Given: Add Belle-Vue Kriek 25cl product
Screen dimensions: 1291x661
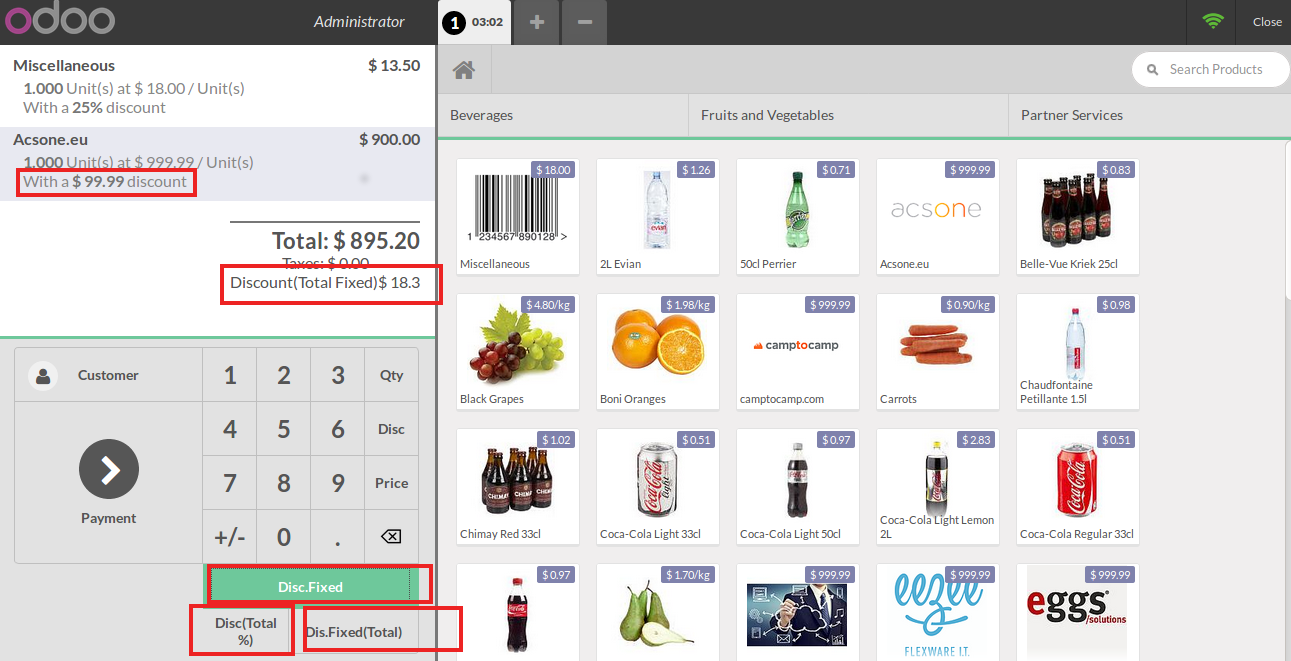Looking at the screenshot, I should coord(1078,216).
